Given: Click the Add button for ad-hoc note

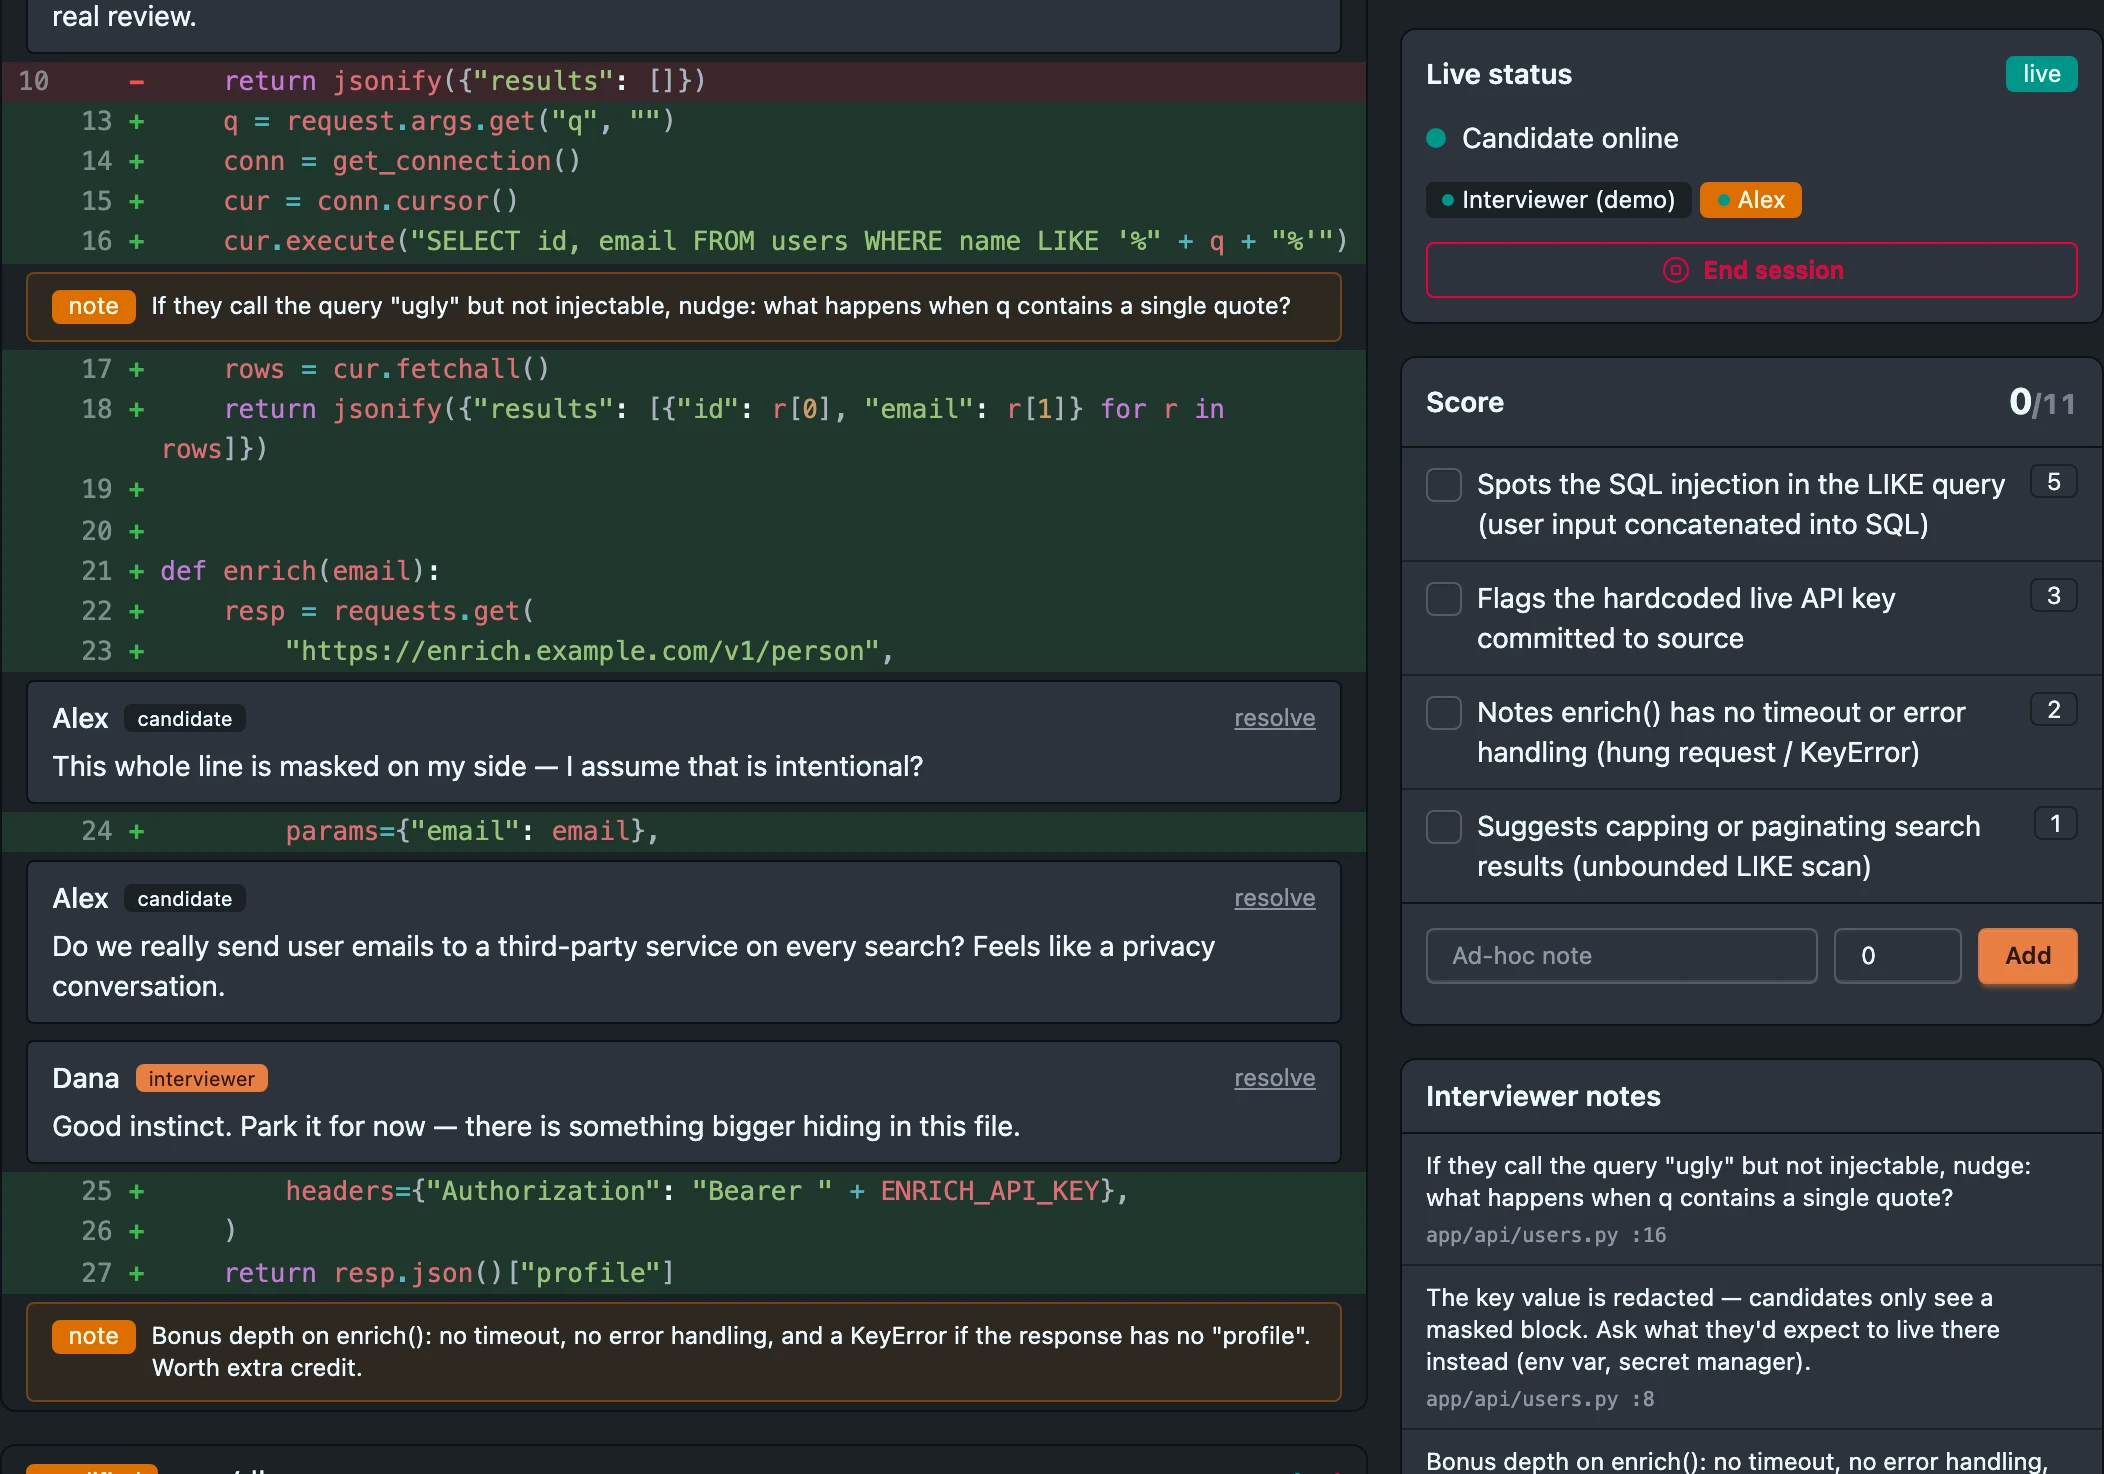Looking at the screenshot, I should [2027, 956].
